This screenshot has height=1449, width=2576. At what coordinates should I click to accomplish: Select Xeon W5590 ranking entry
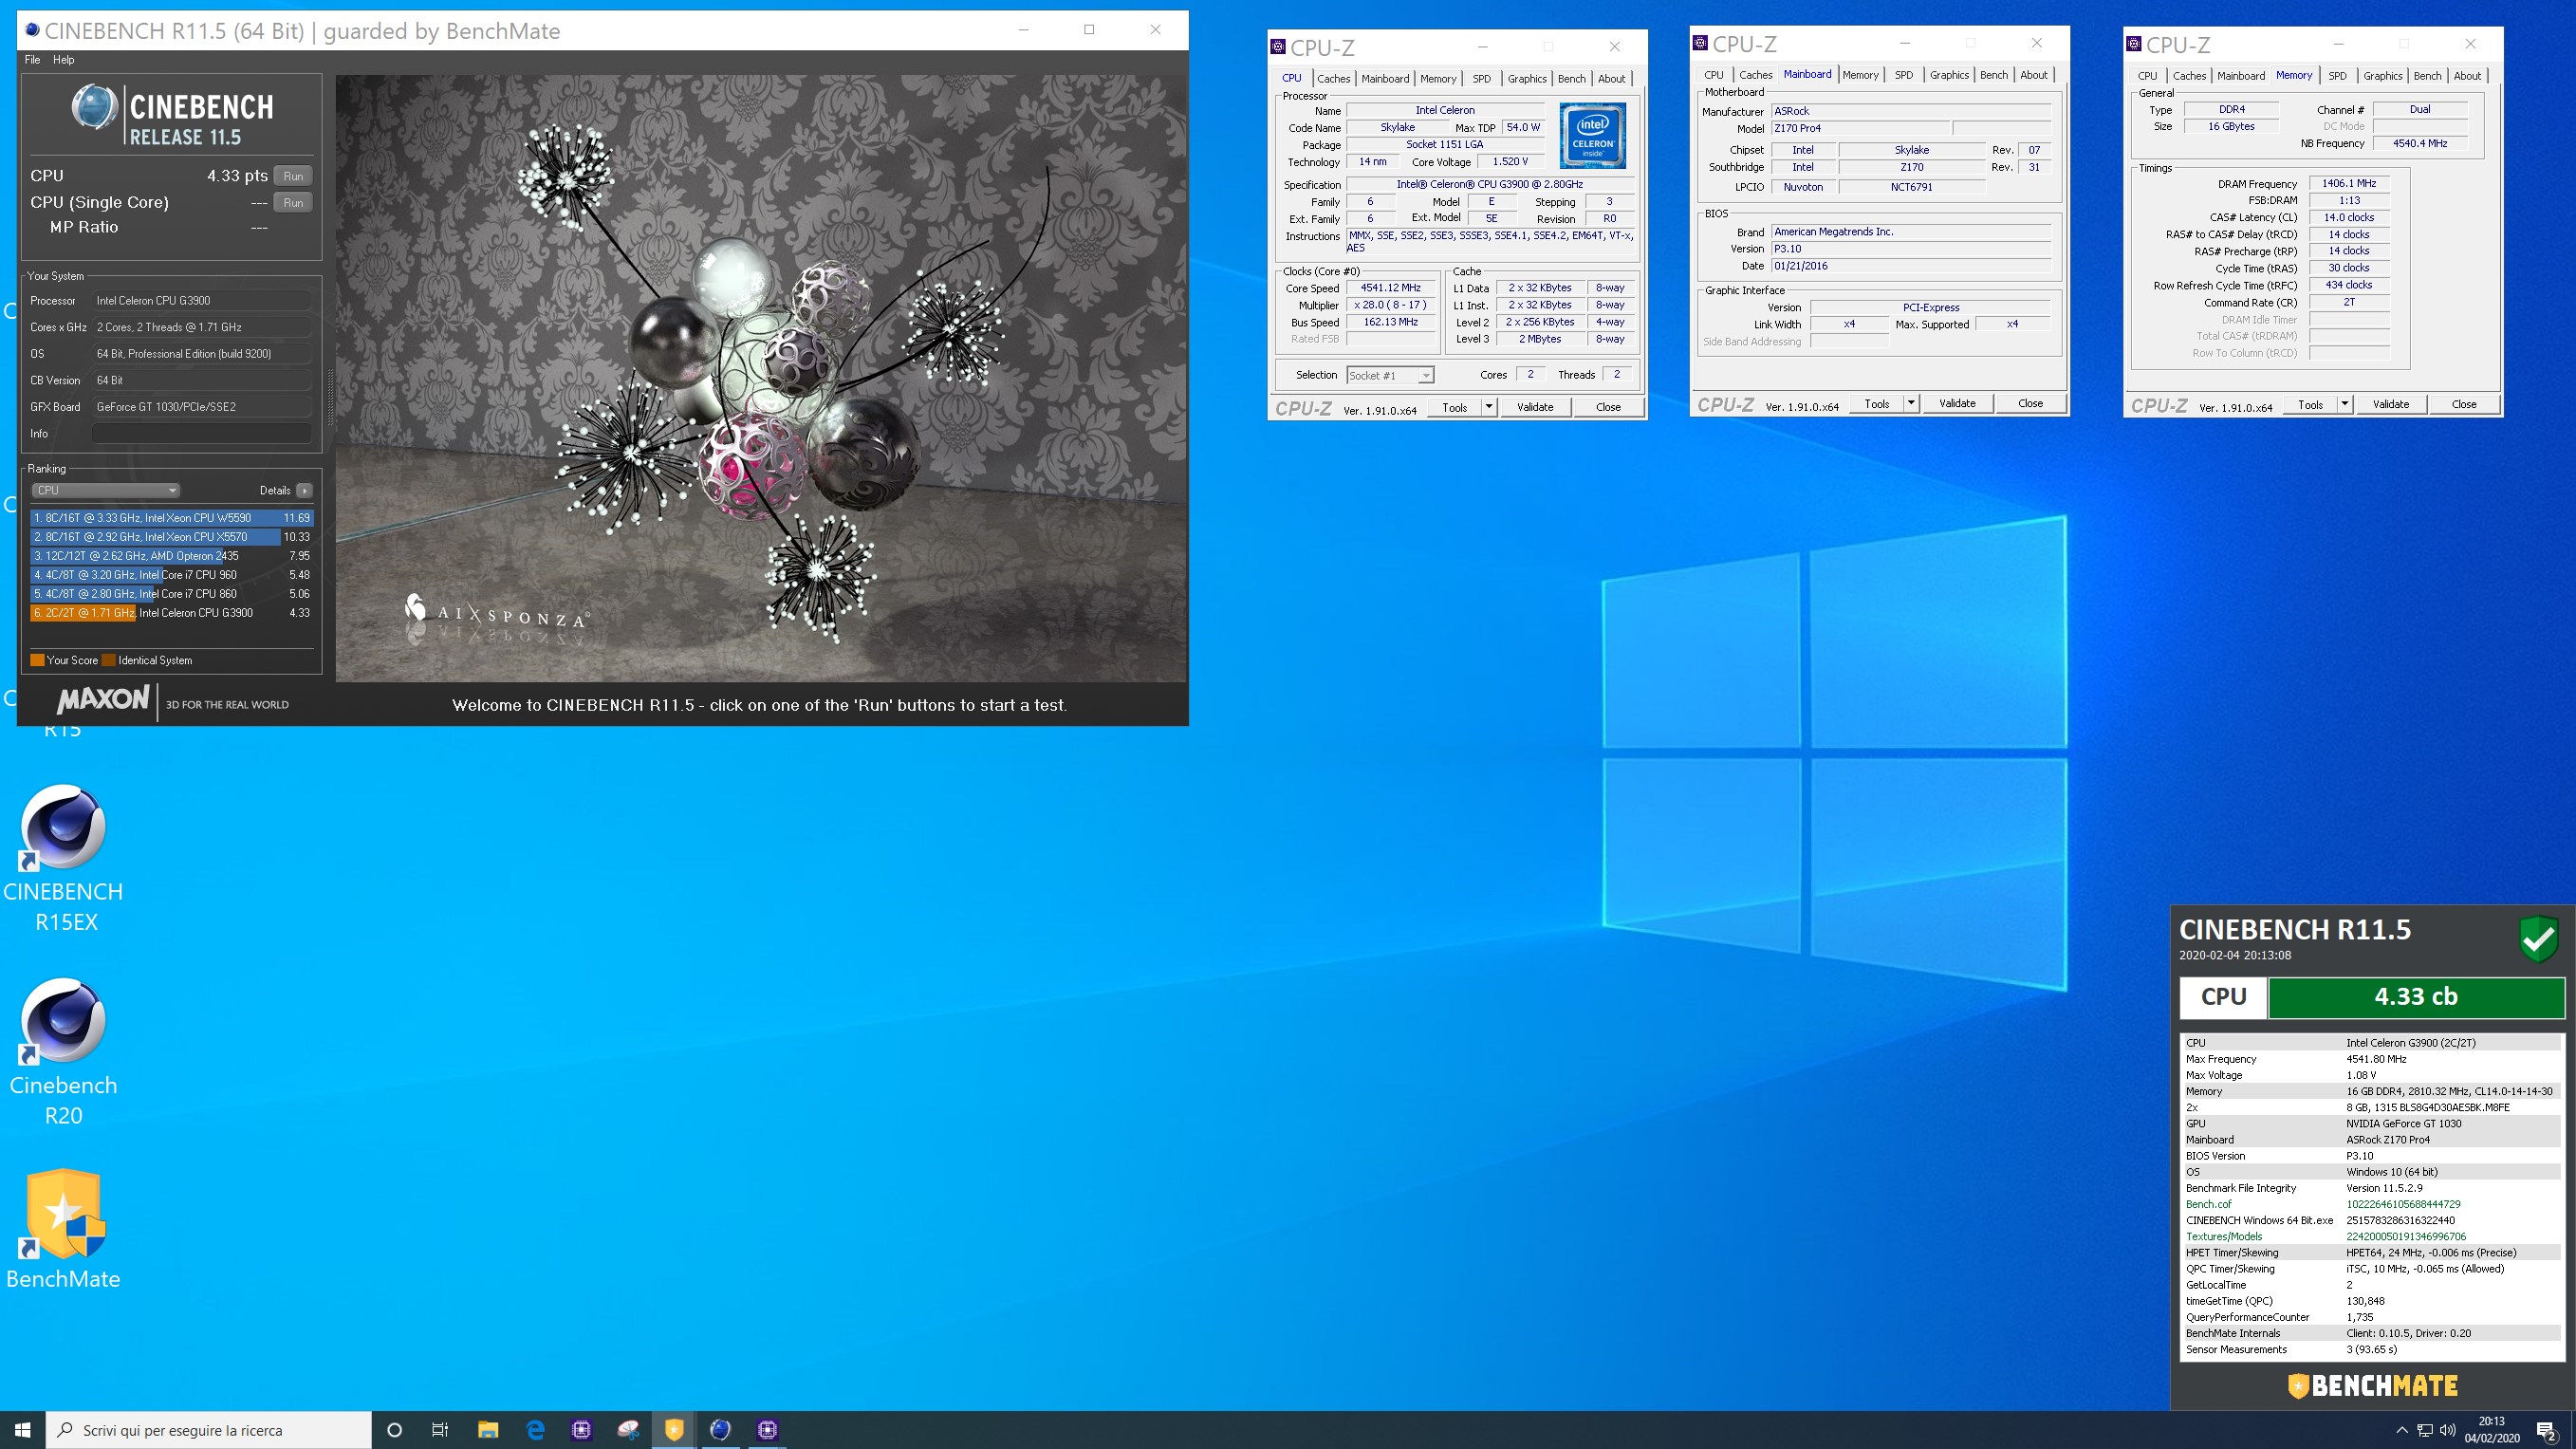tap(172, 518)
